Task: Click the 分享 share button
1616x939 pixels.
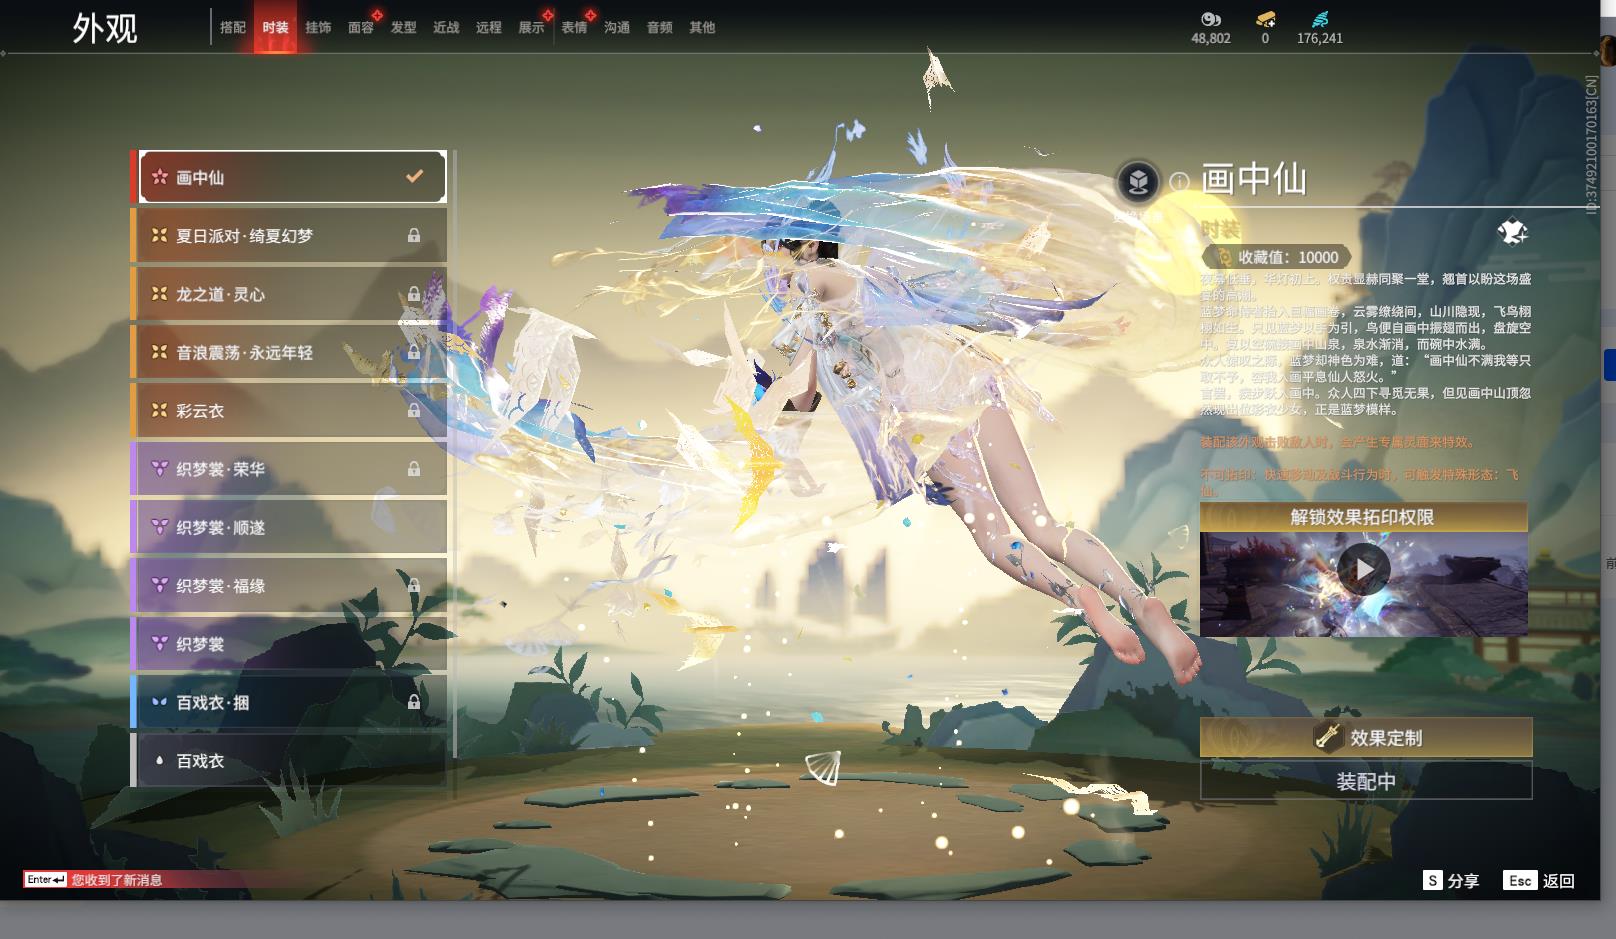Action: click(x=1451, y=881)
